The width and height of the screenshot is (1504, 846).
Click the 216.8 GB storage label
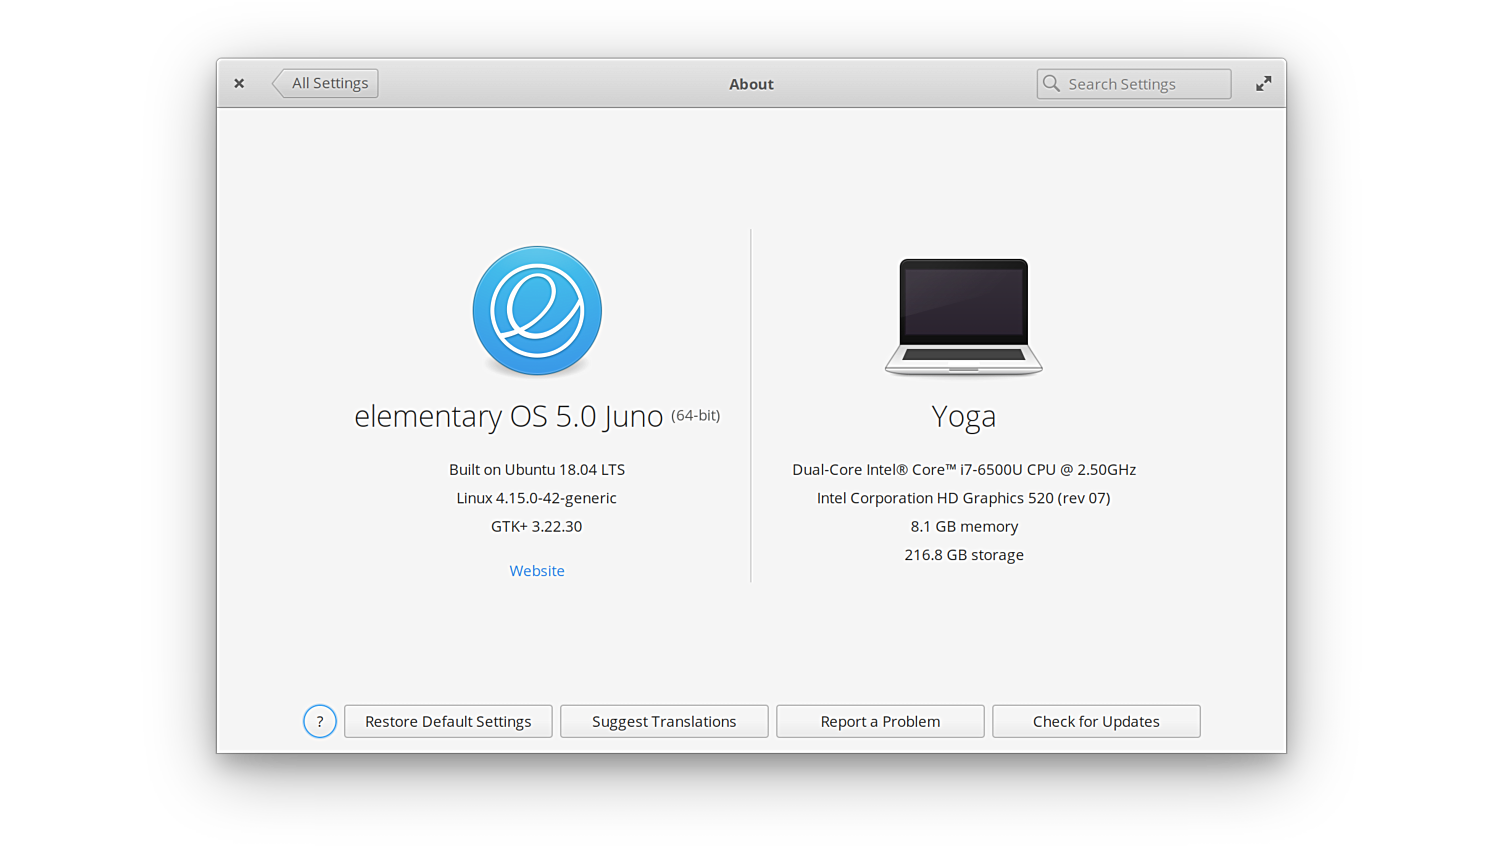963,555
